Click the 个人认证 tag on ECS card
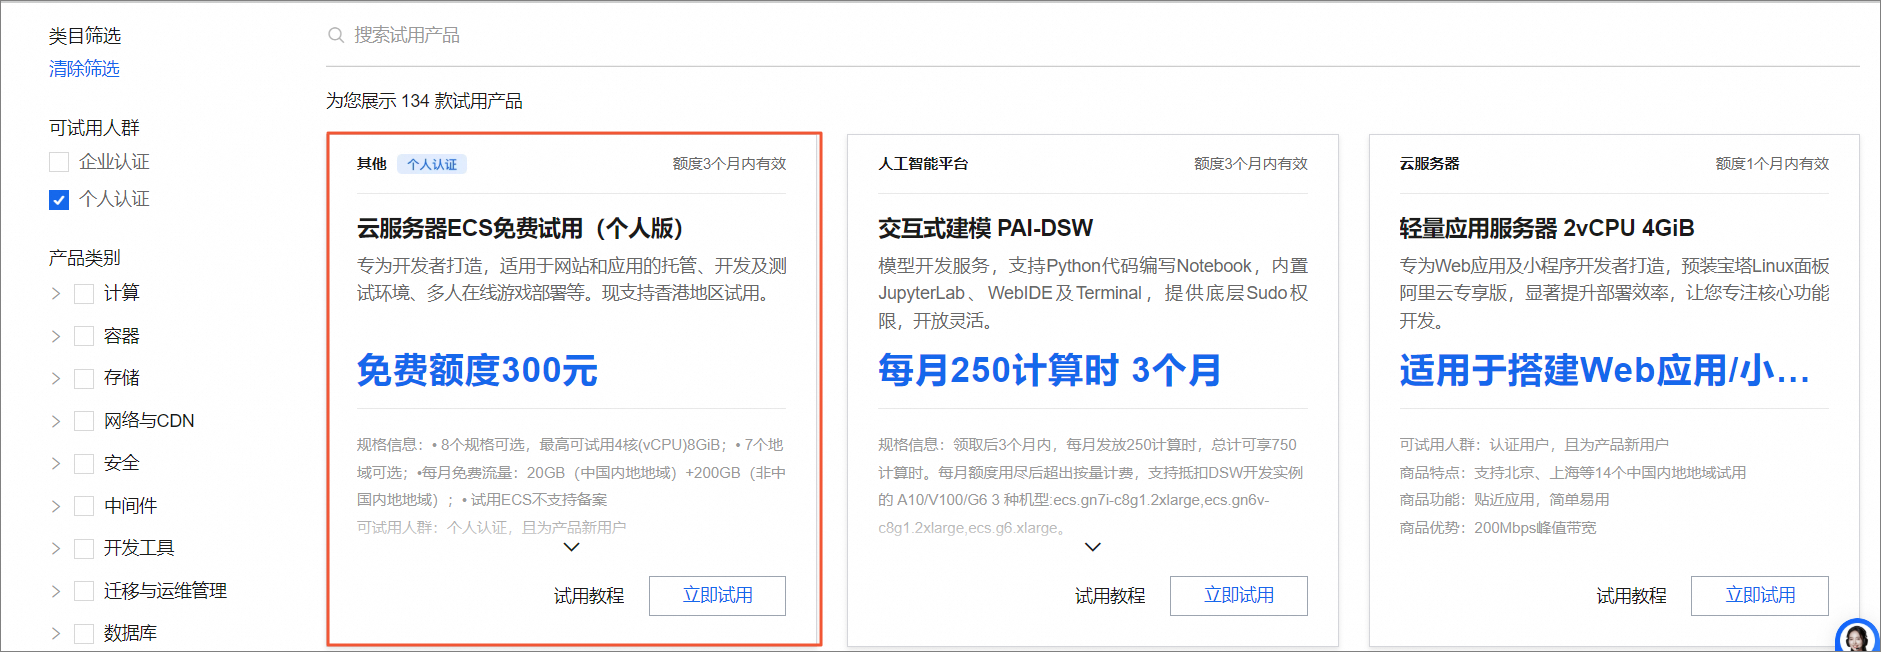This screenshot has height=652, width=1881. tap(432, 164)
